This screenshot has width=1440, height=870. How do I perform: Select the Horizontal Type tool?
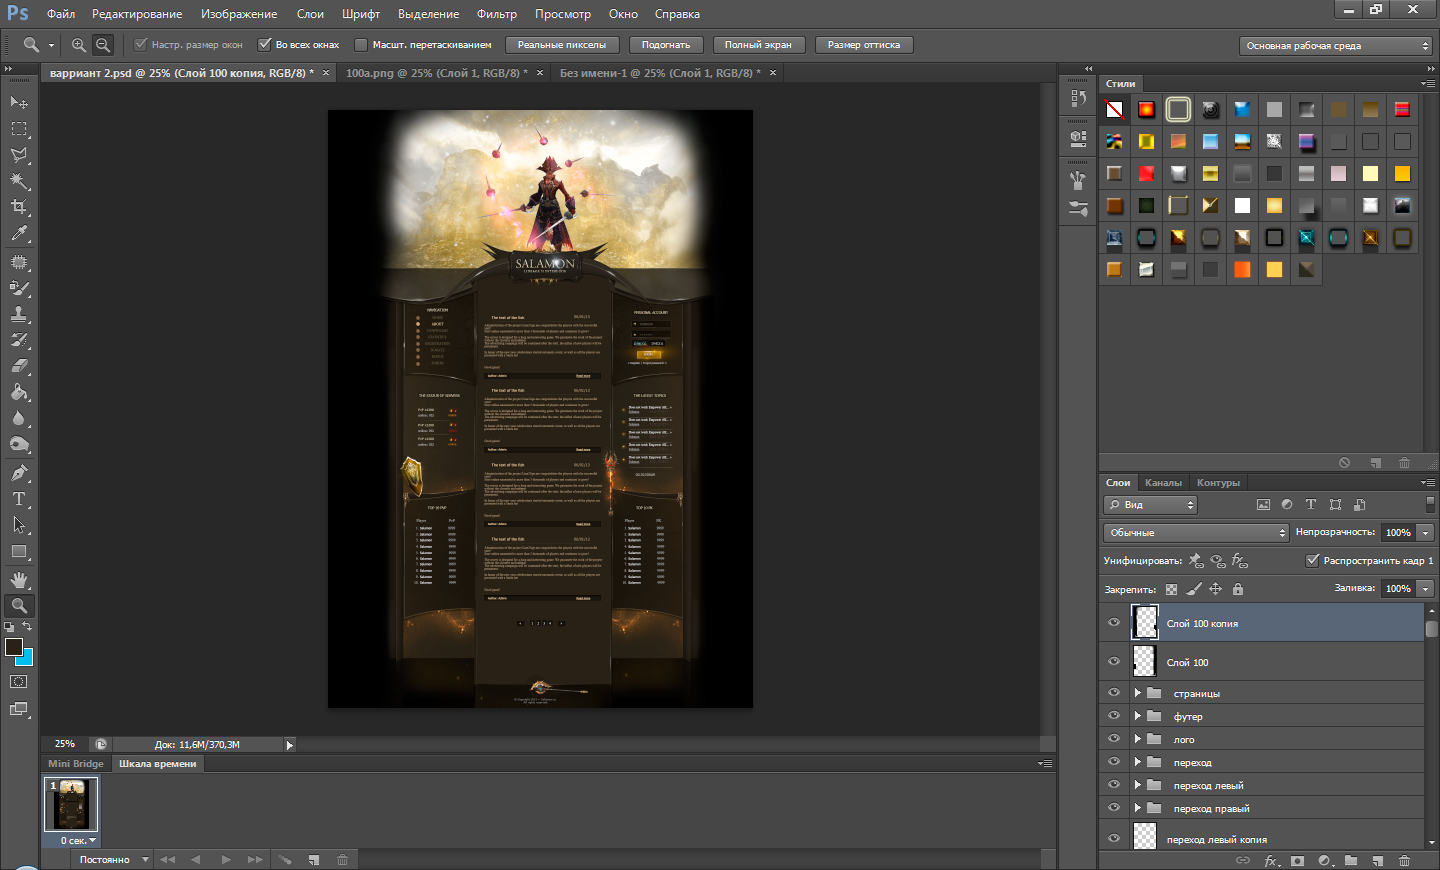click(x=19, y=498)
